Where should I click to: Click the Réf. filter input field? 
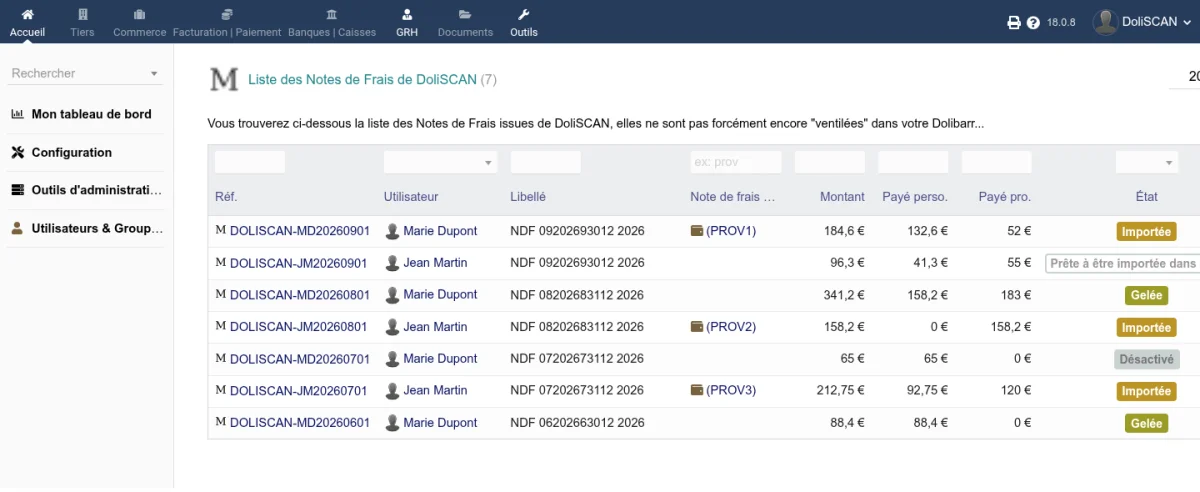click(x=250, y=162)
